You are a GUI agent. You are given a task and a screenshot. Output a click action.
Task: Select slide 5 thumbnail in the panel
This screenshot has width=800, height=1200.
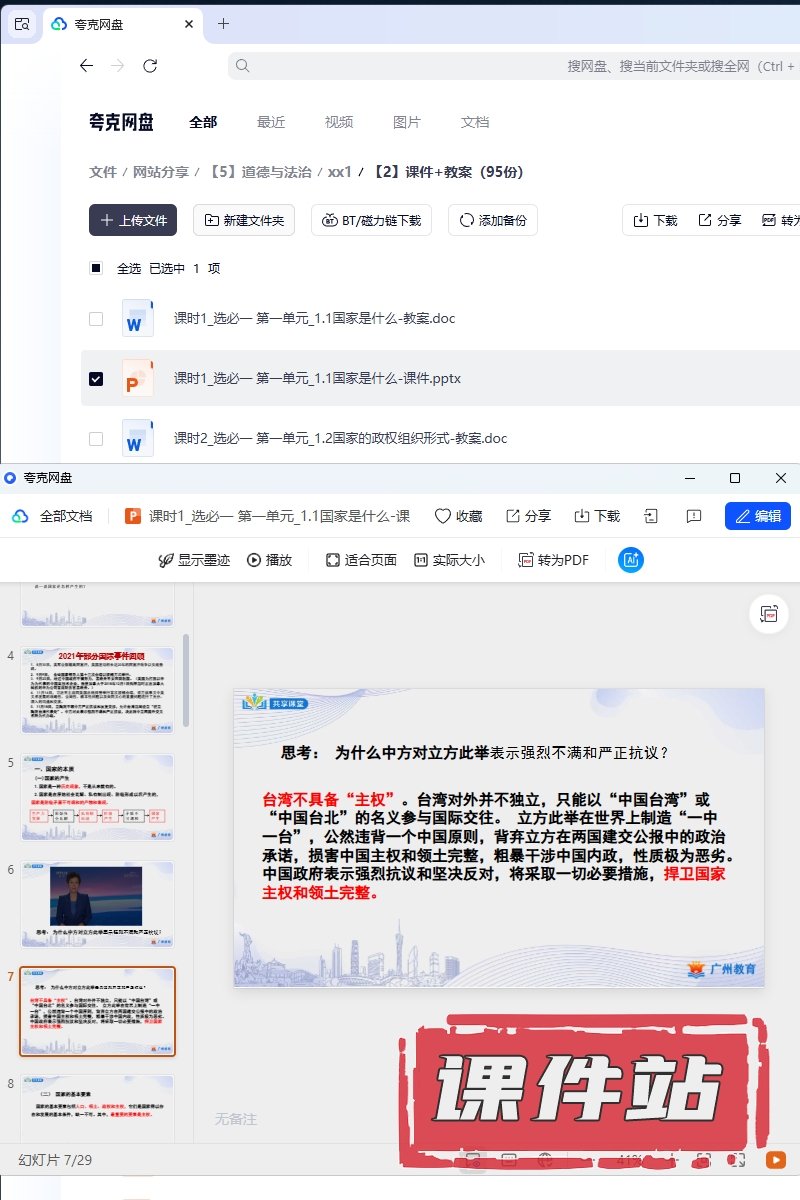point(98,796)
